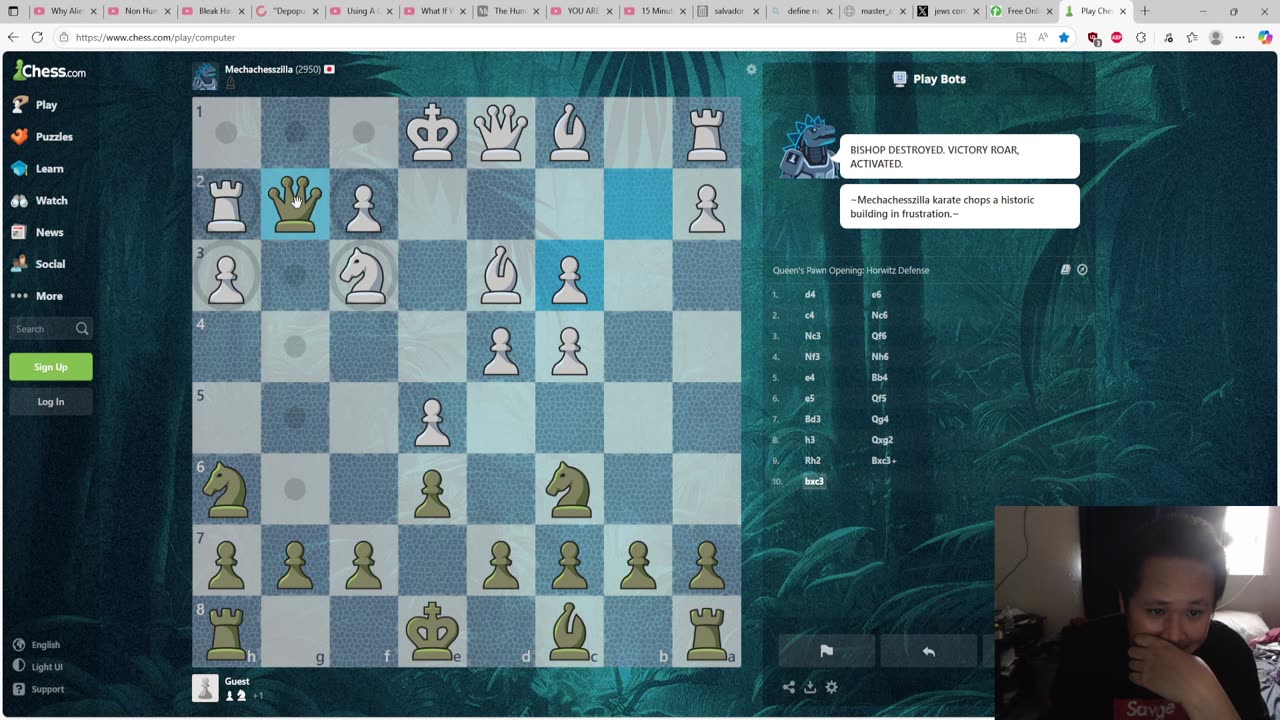Screen dimensions: 1280x720
Task: Click the resign flag button
Action: pyautogui.click(x=827, y=651)
